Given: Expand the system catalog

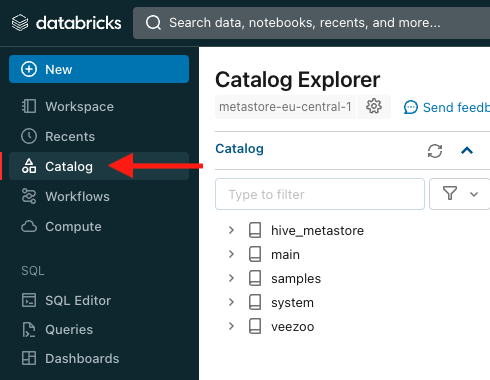Looking at the screenshot, I should pos(231,302).
